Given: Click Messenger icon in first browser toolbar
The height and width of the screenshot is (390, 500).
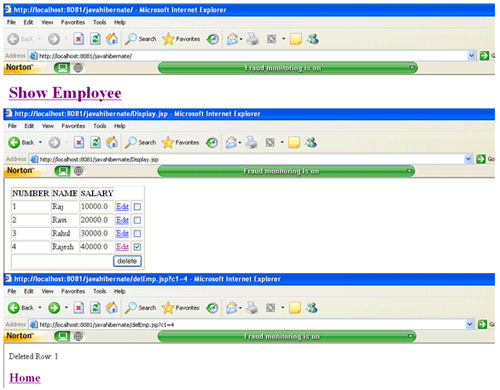Looking at the screenshot, I should [x=312, y=39].
